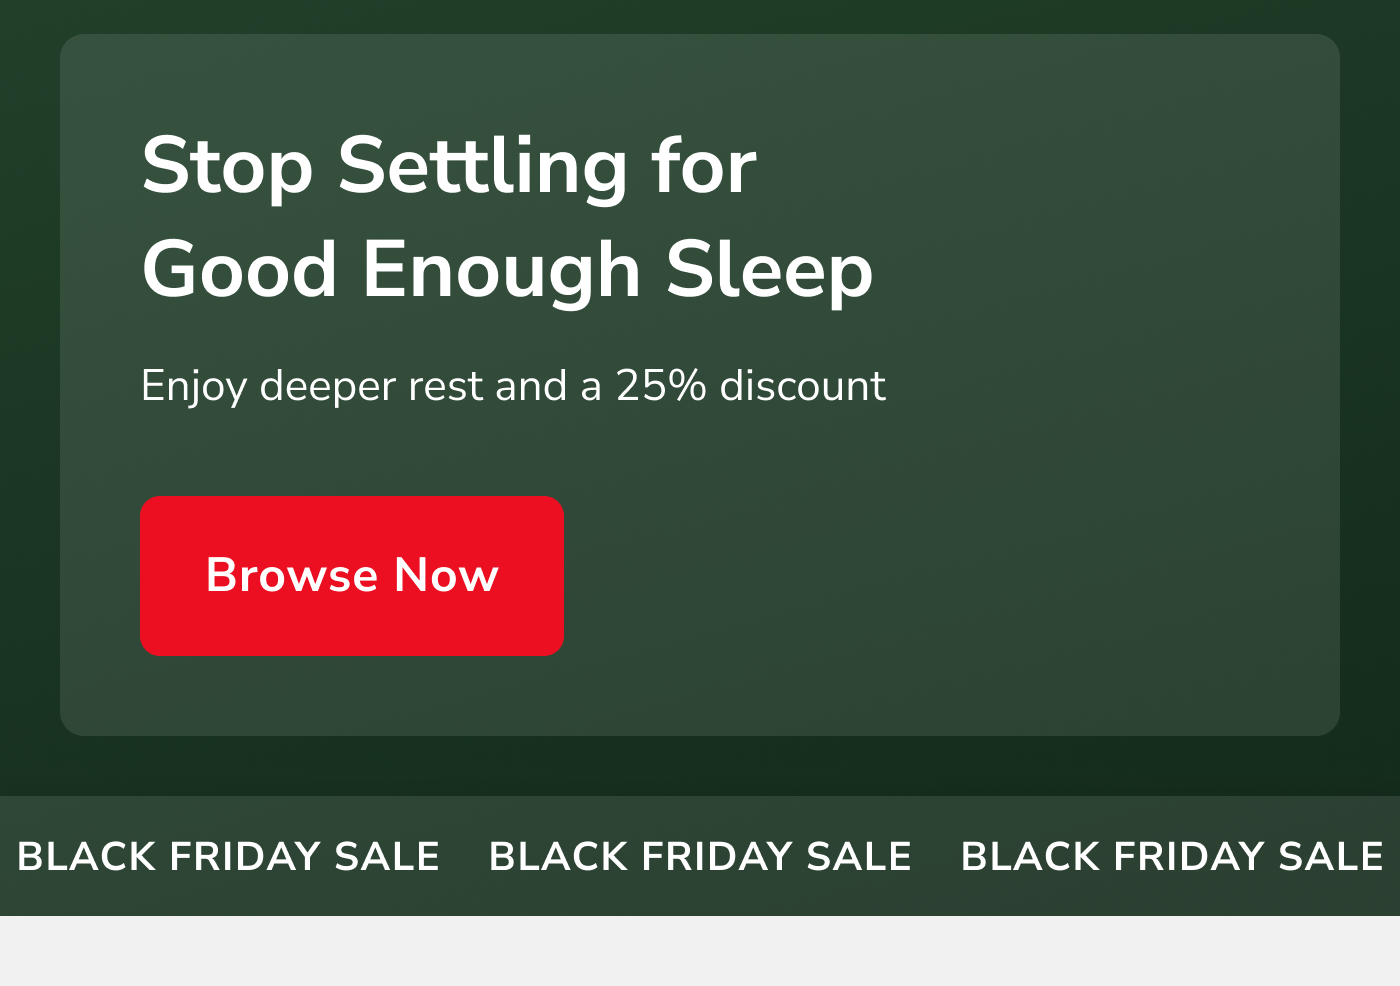The image size is (1400, 986).
Task: Click the word "for" in the headline
Action: (703, 167)
